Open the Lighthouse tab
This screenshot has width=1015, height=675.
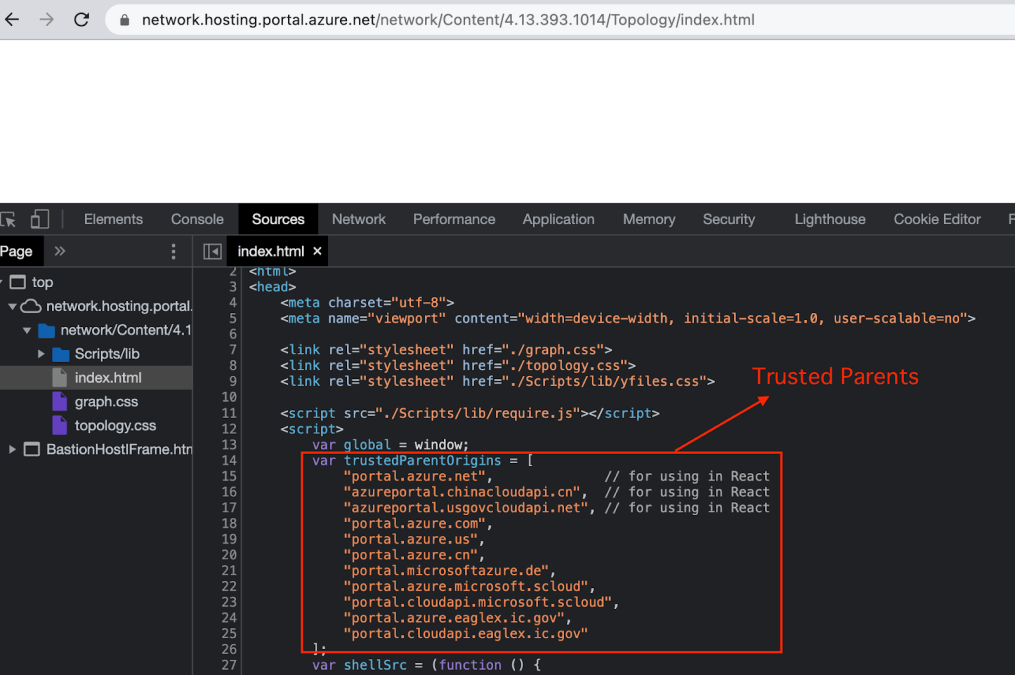[x=830, y=219]
